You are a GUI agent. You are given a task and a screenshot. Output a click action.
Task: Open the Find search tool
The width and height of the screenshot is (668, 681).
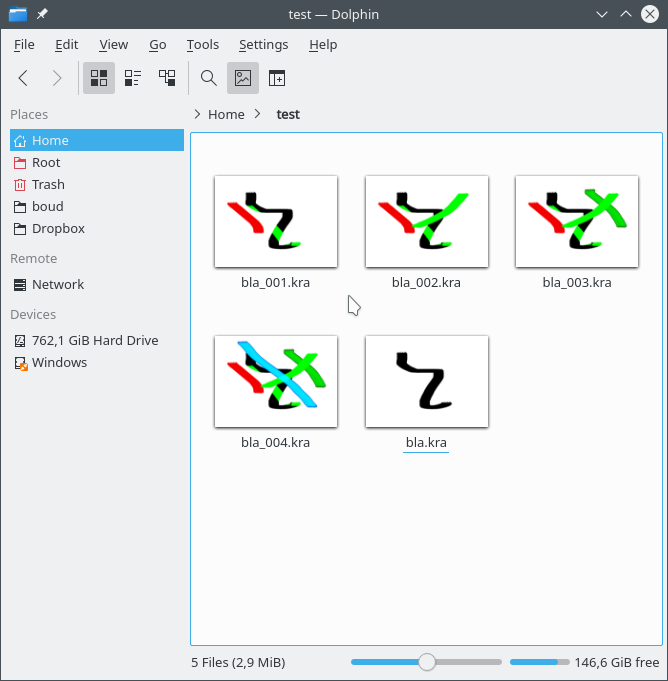click(x=209, y=78)
